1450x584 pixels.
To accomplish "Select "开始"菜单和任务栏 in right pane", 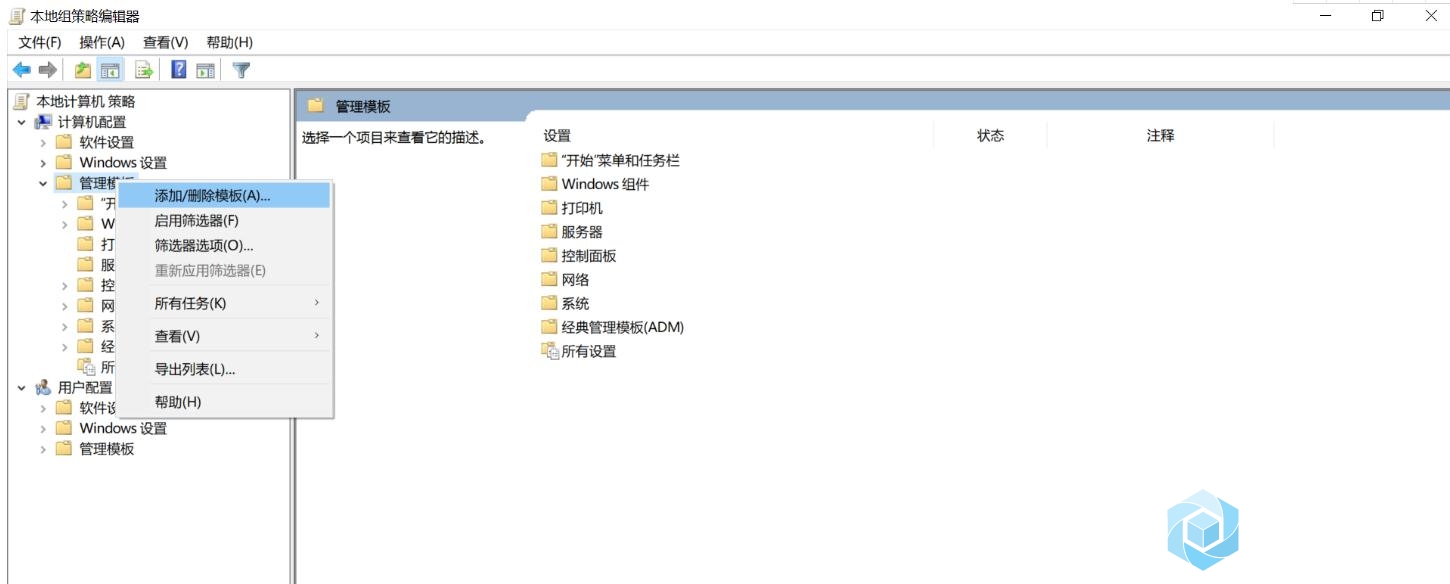I will (620, 160).
